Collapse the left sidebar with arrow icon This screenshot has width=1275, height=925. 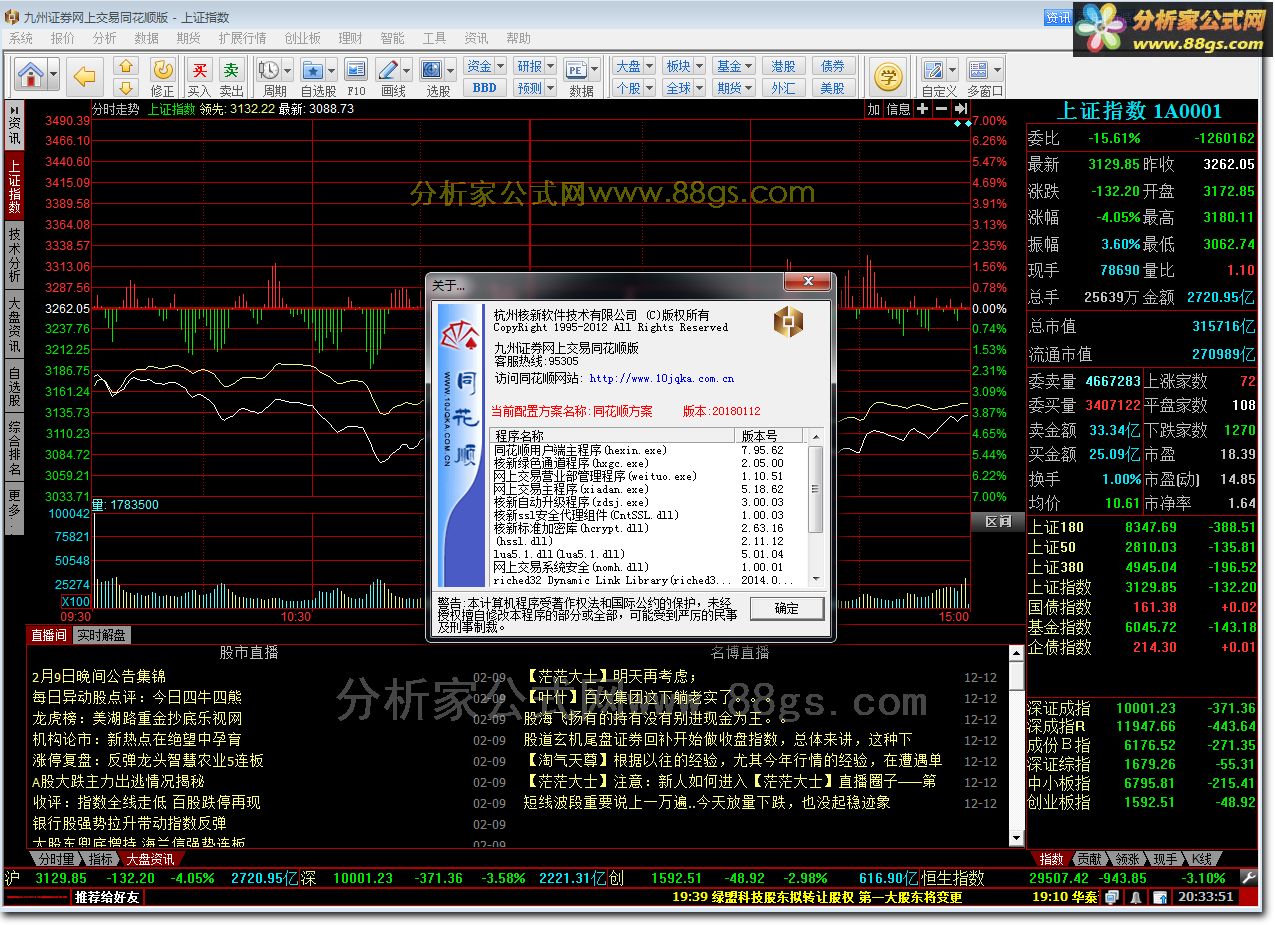tap(14, 109)
